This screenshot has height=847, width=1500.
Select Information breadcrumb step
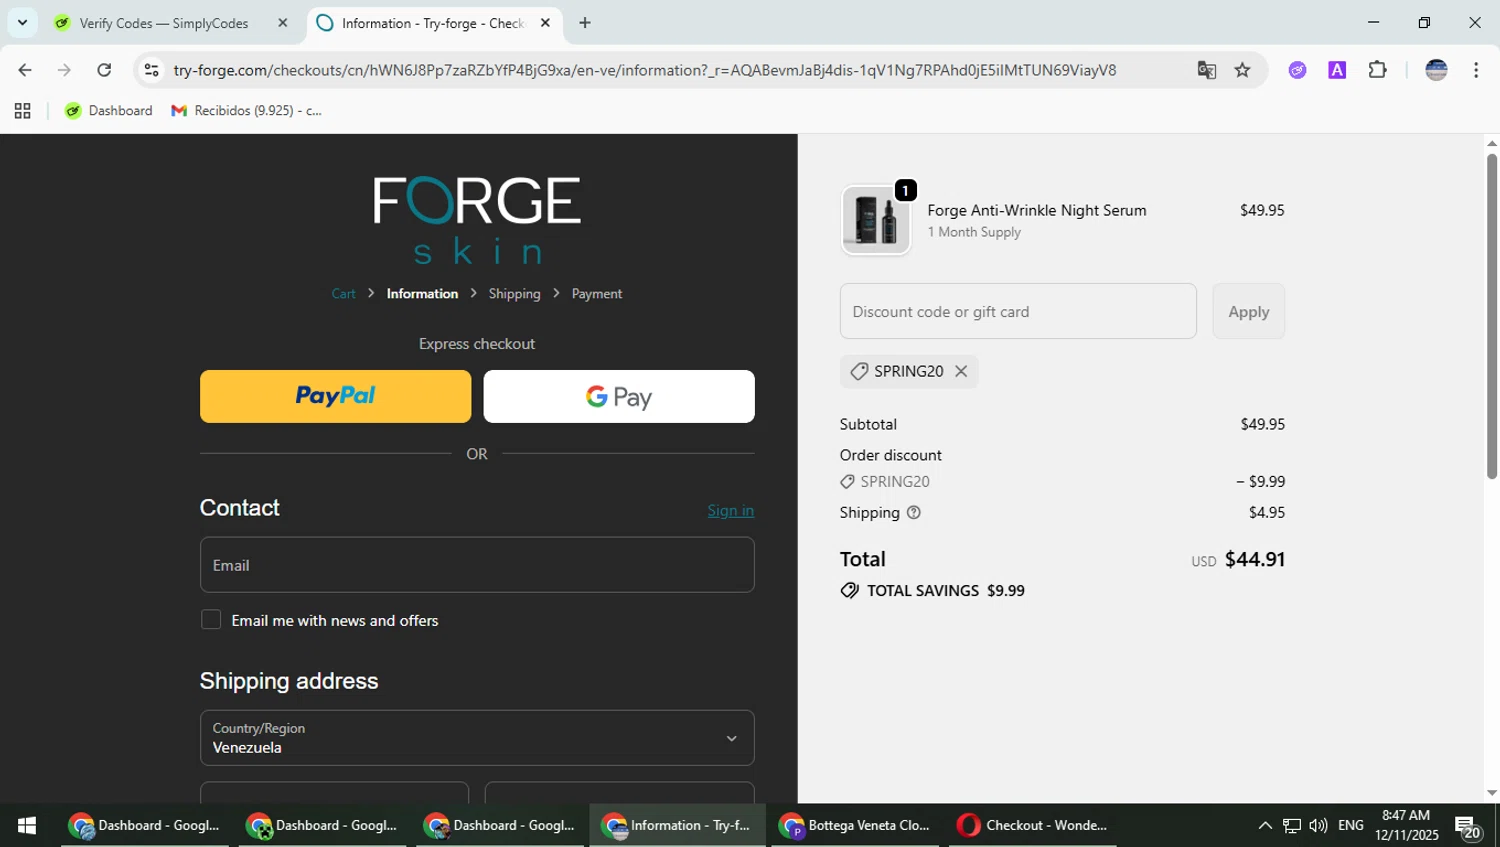pos(422,294)
